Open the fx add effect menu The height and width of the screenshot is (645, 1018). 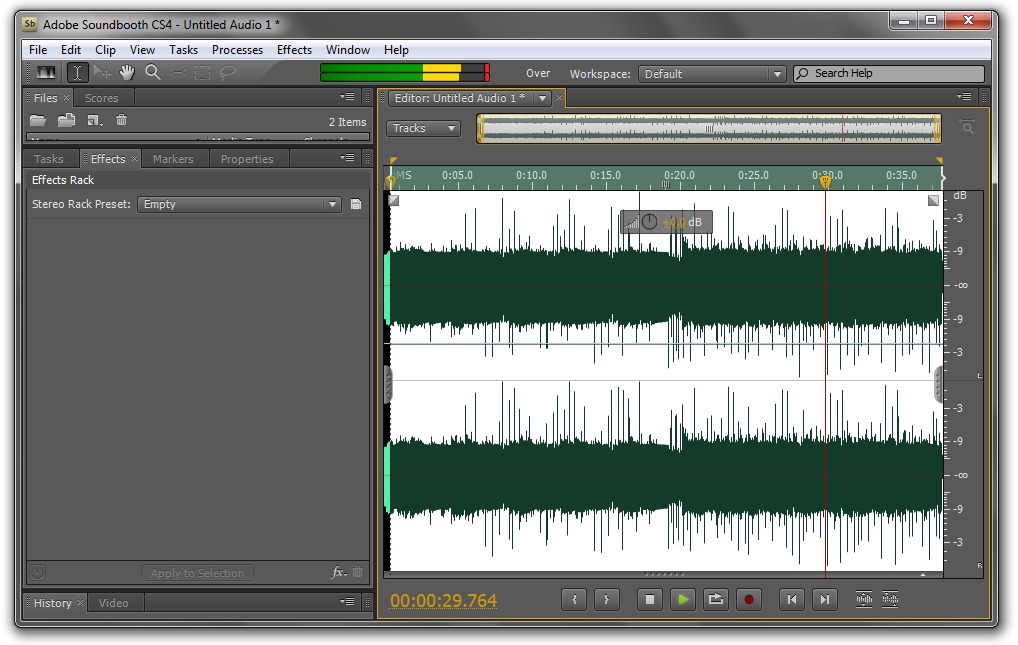pos(339,572)
